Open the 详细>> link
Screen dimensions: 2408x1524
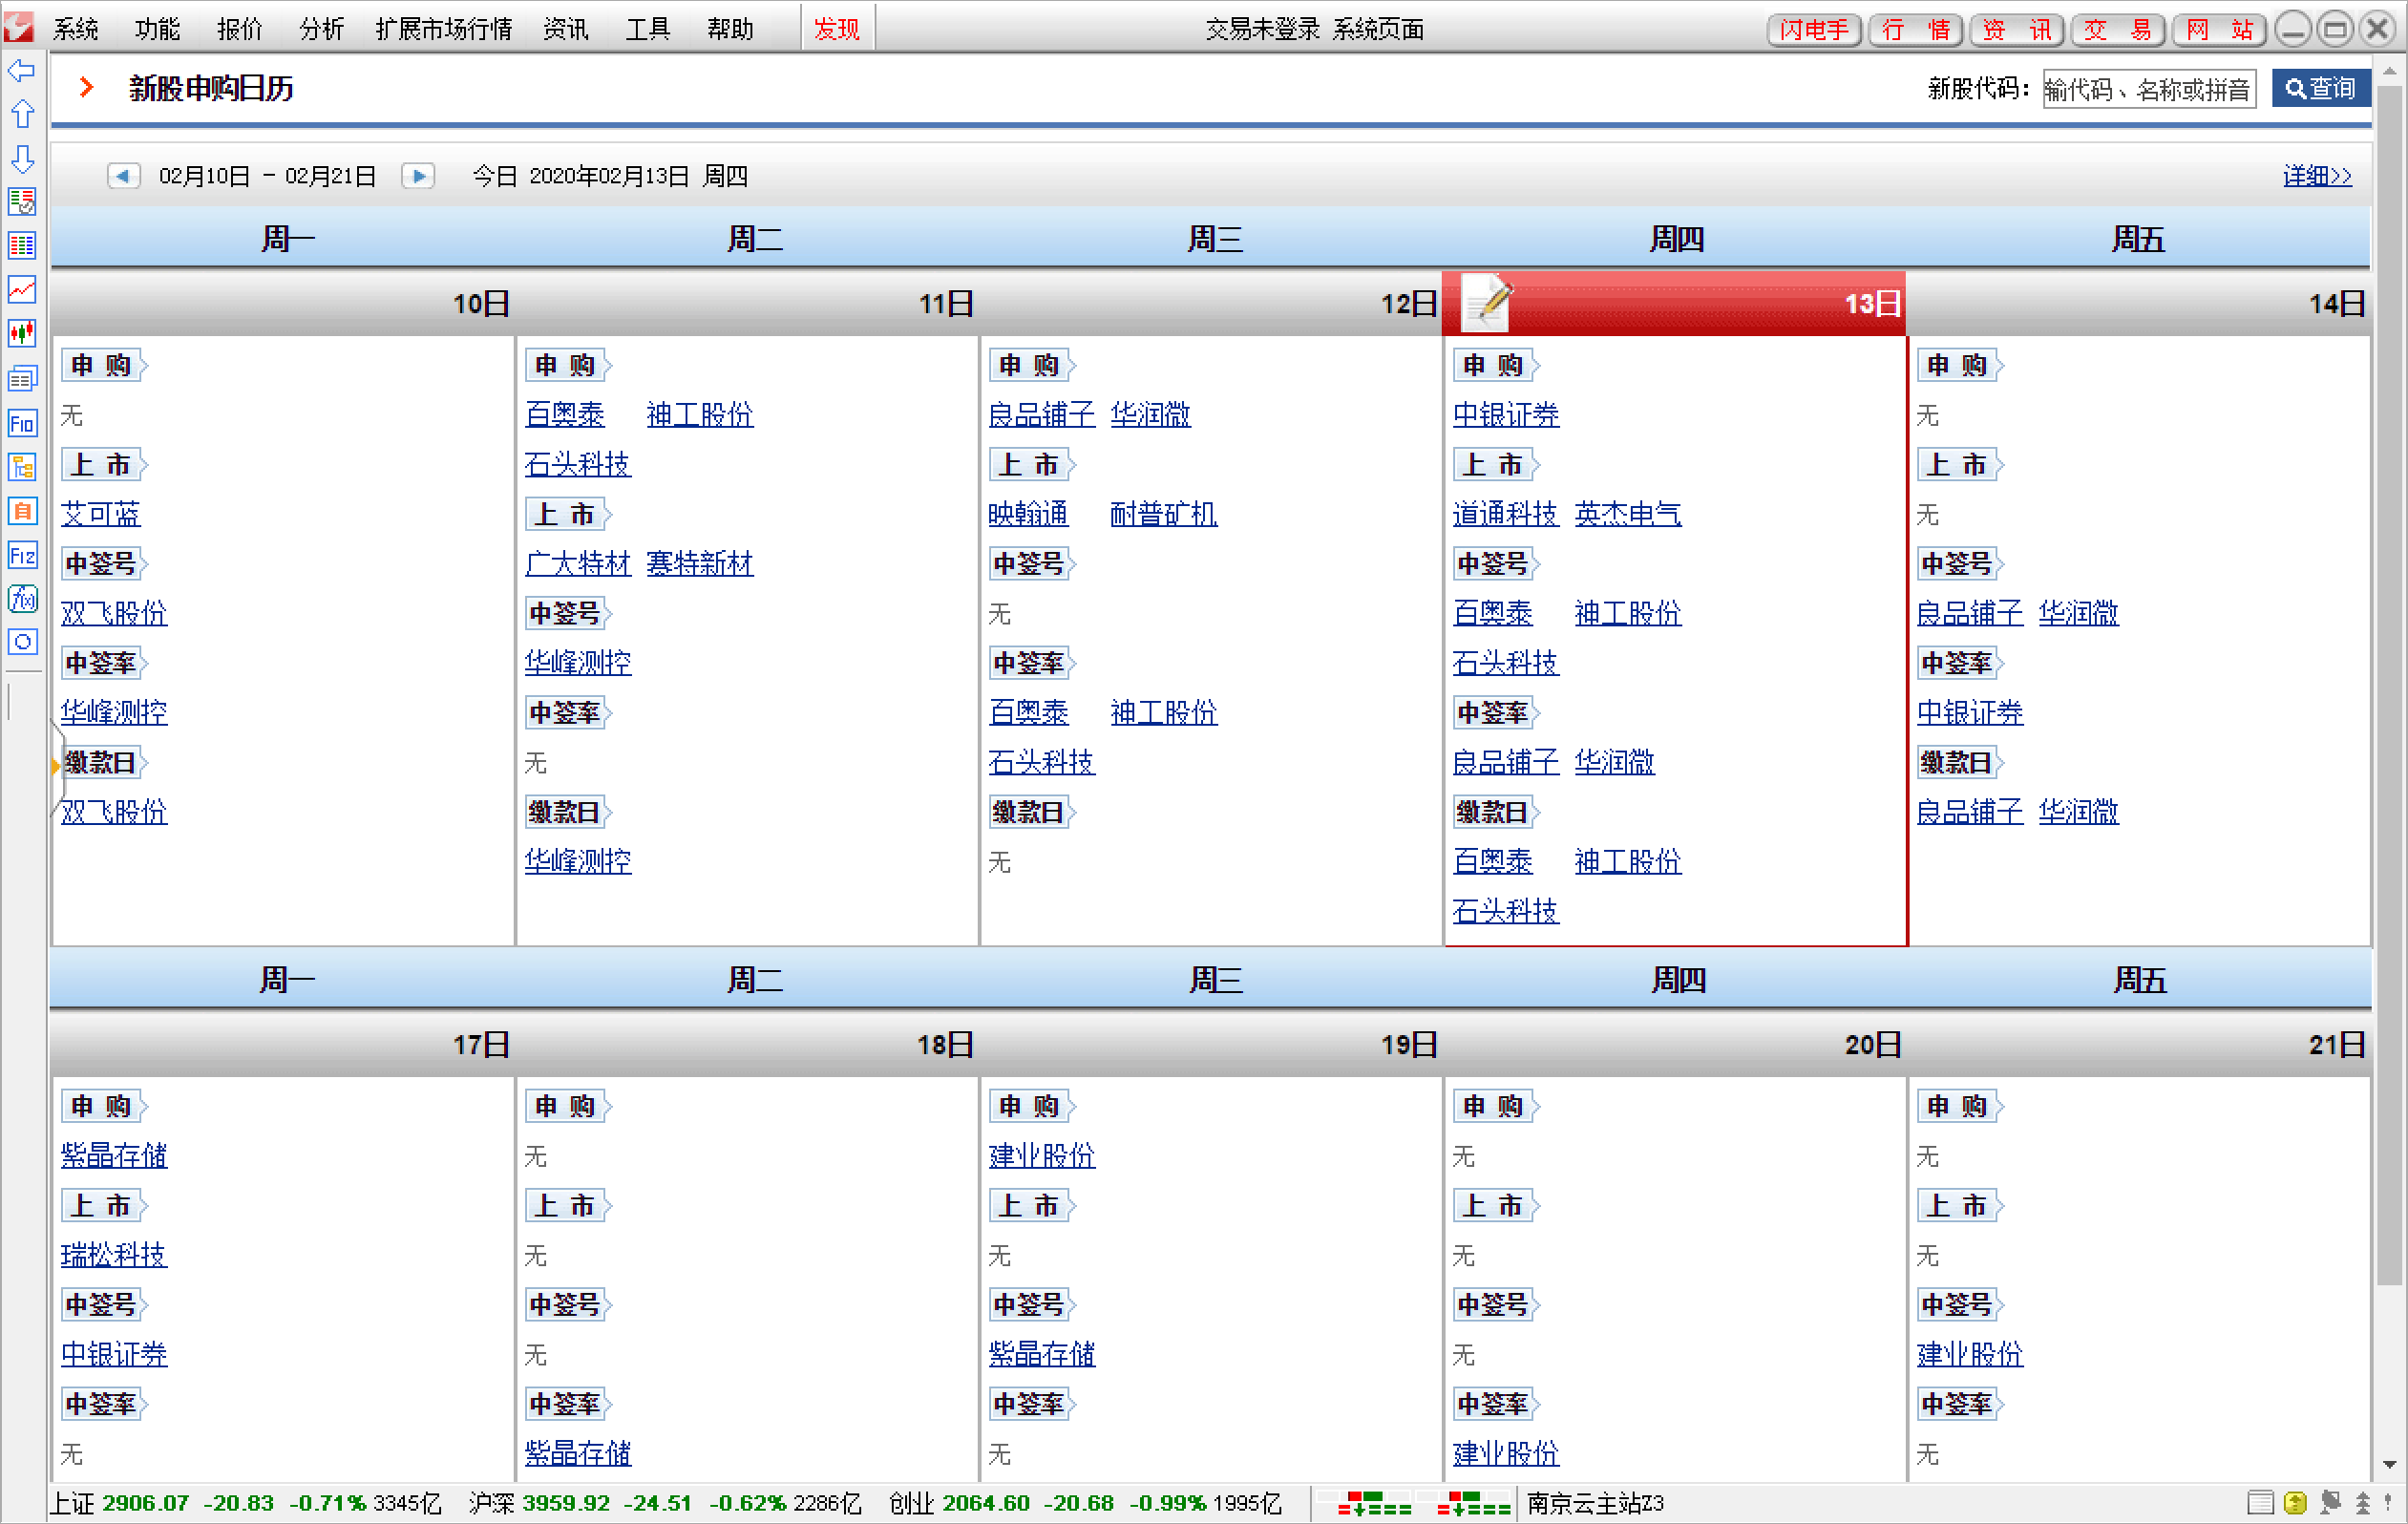tap(2317, 176)
